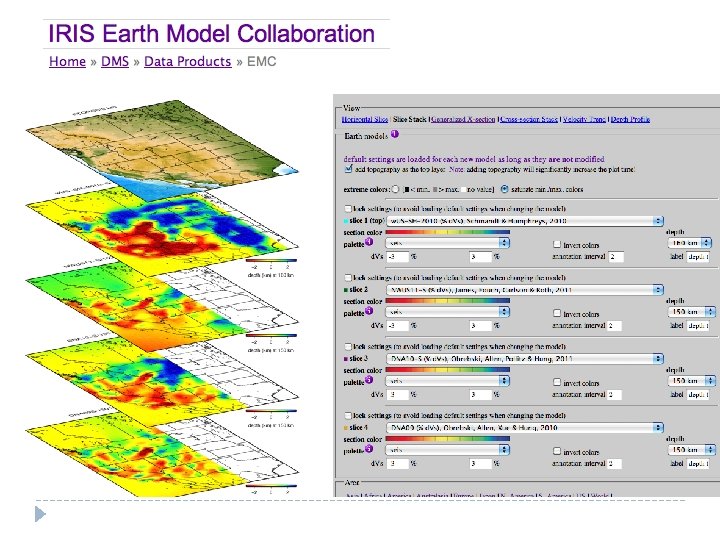Select the black/gray/white extreme colors radio button
Screen dimensions: 720x540
[x=395, y=189]
